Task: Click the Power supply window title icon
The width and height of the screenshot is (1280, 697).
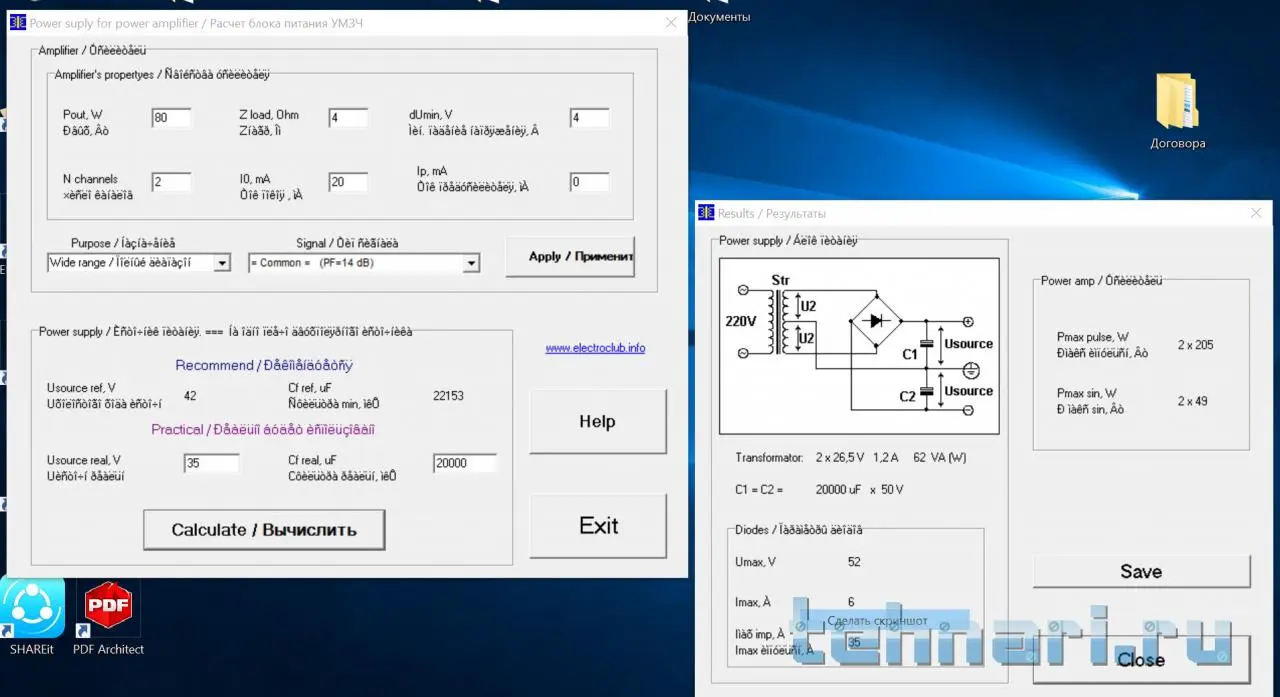Action: click(x=18, y=22)
